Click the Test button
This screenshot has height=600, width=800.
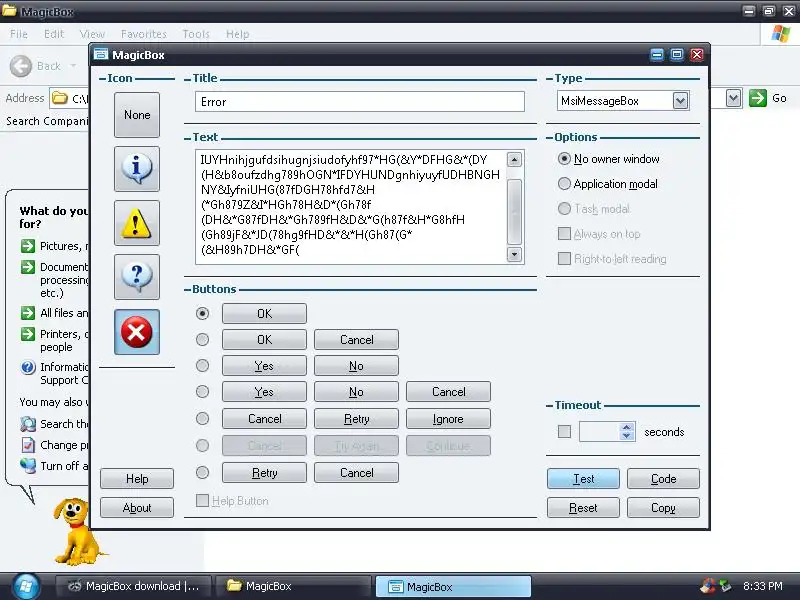click(583, 479)
